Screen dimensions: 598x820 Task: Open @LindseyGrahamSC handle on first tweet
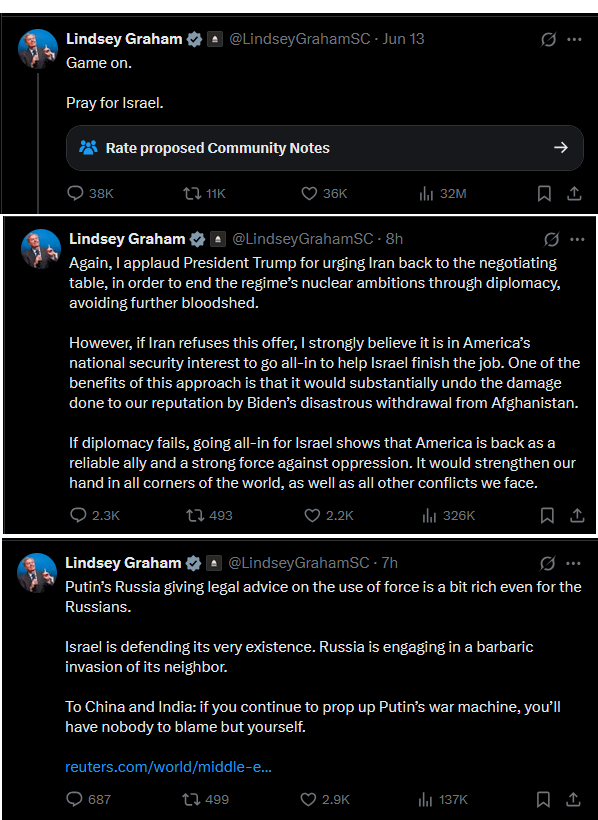coord(300,39)
